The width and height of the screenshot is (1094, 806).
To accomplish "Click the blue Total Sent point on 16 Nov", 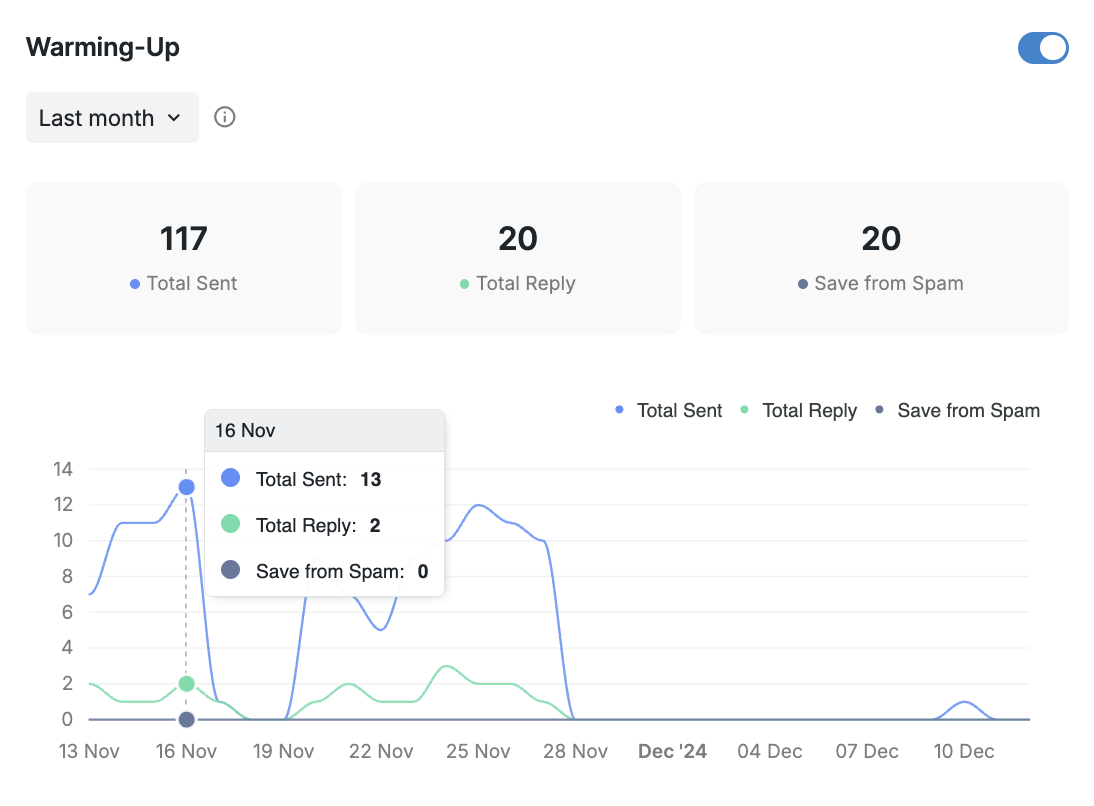I will (186, 487).
